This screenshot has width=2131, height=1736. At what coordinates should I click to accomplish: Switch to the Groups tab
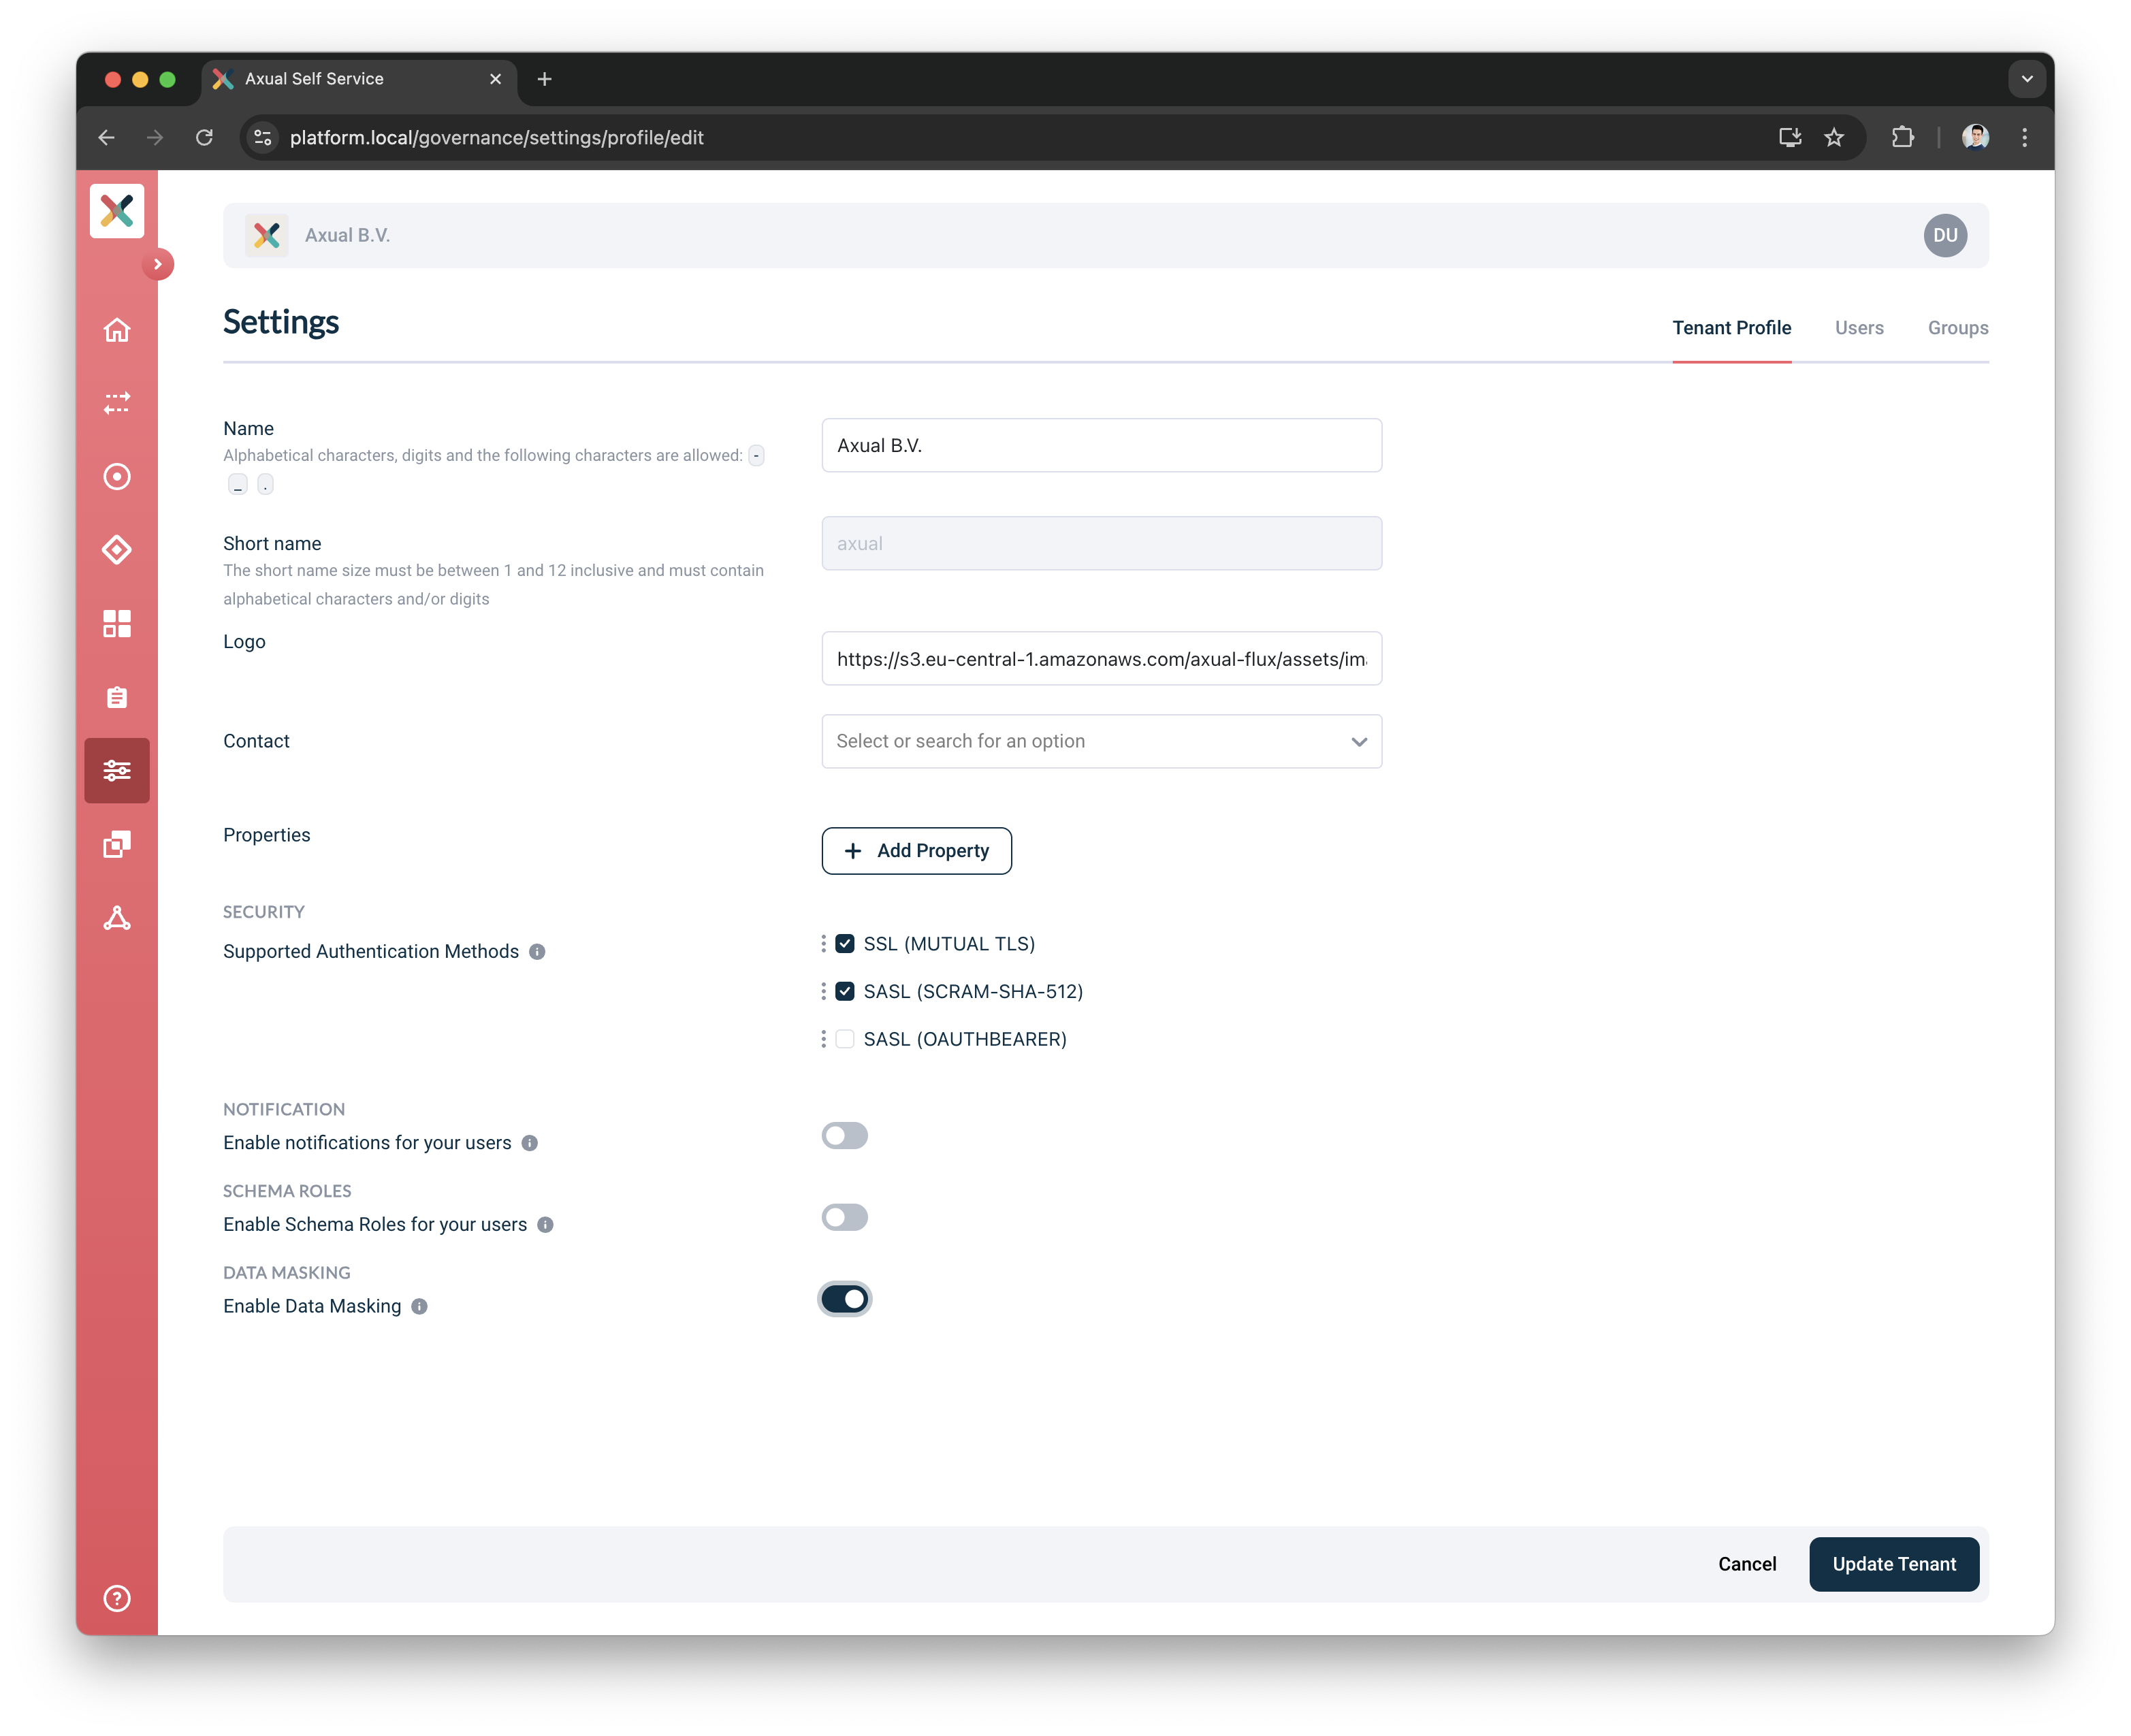click(x=1957, y=329)
